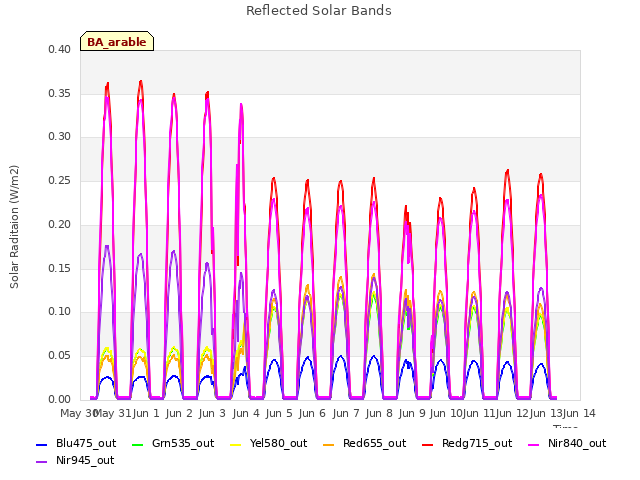
Task: Click the red Redg715_out legend swatch
Action: [x=428, y=444]
